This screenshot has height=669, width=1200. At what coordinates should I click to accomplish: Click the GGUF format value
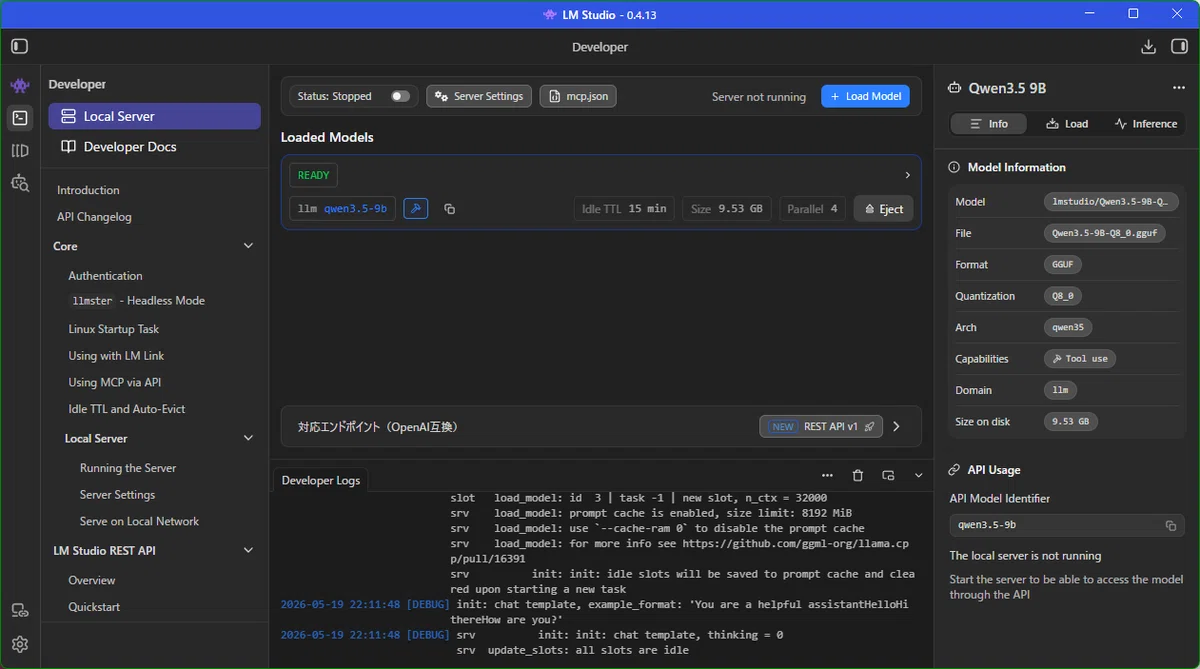tap(1062, 265)
